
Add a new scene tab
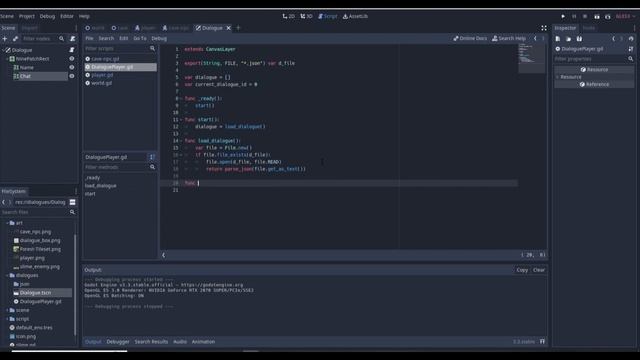click(238, 28)
